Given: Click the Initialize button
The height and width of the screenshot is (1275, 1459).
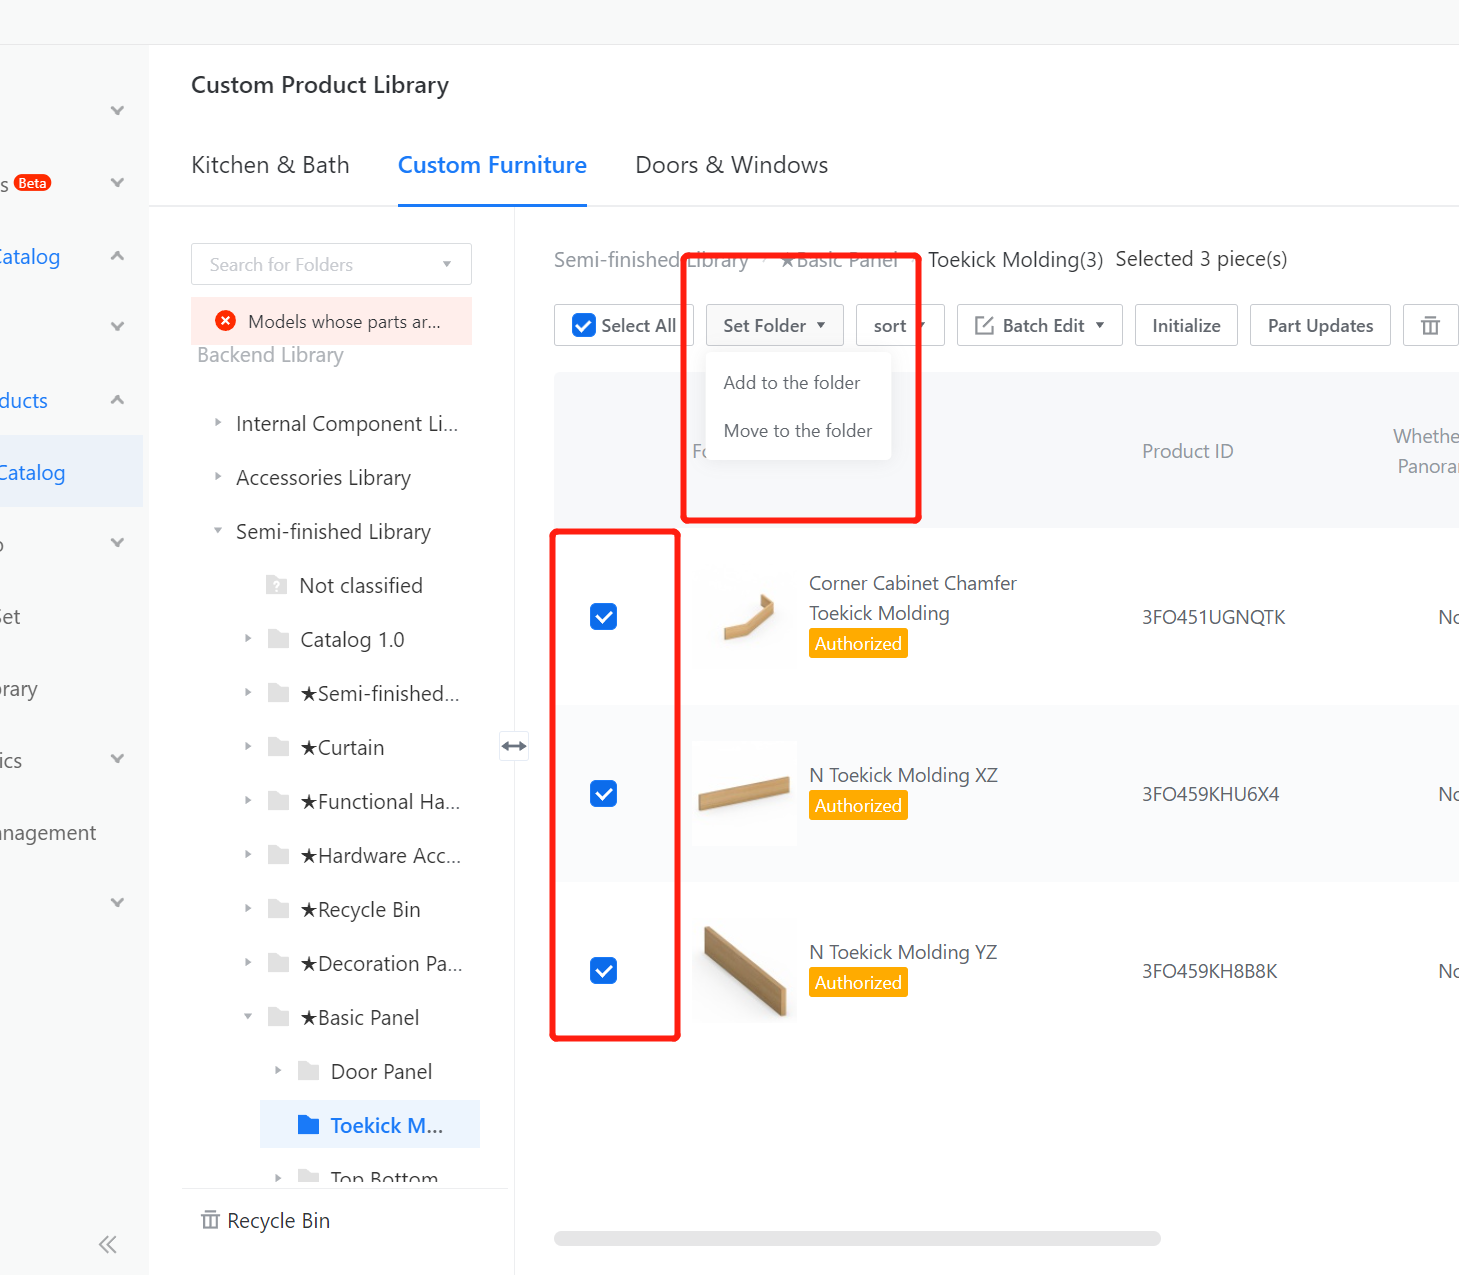Looking at the screenshot, I should [1185, 326].
